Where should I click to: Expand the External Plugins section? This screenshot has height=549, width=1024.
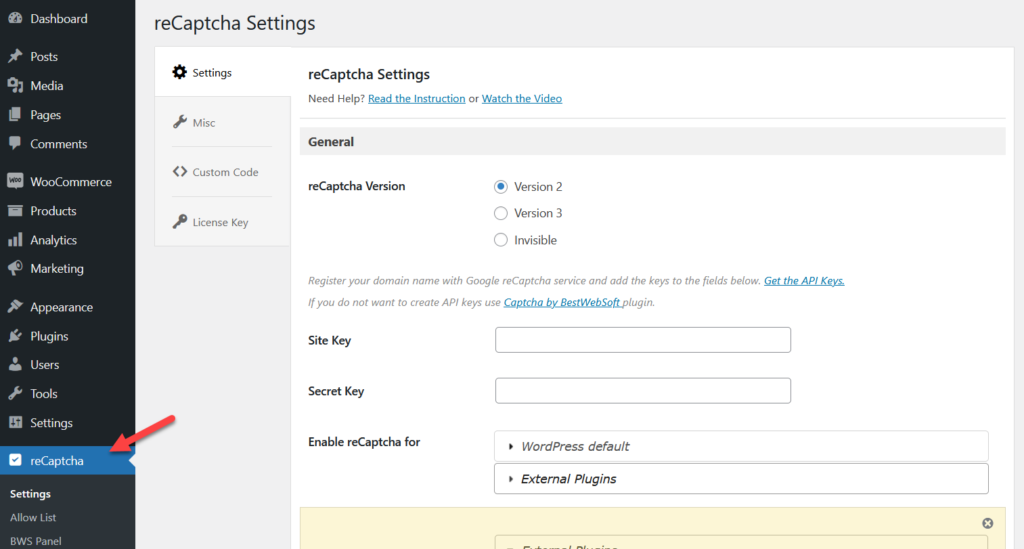741,479
